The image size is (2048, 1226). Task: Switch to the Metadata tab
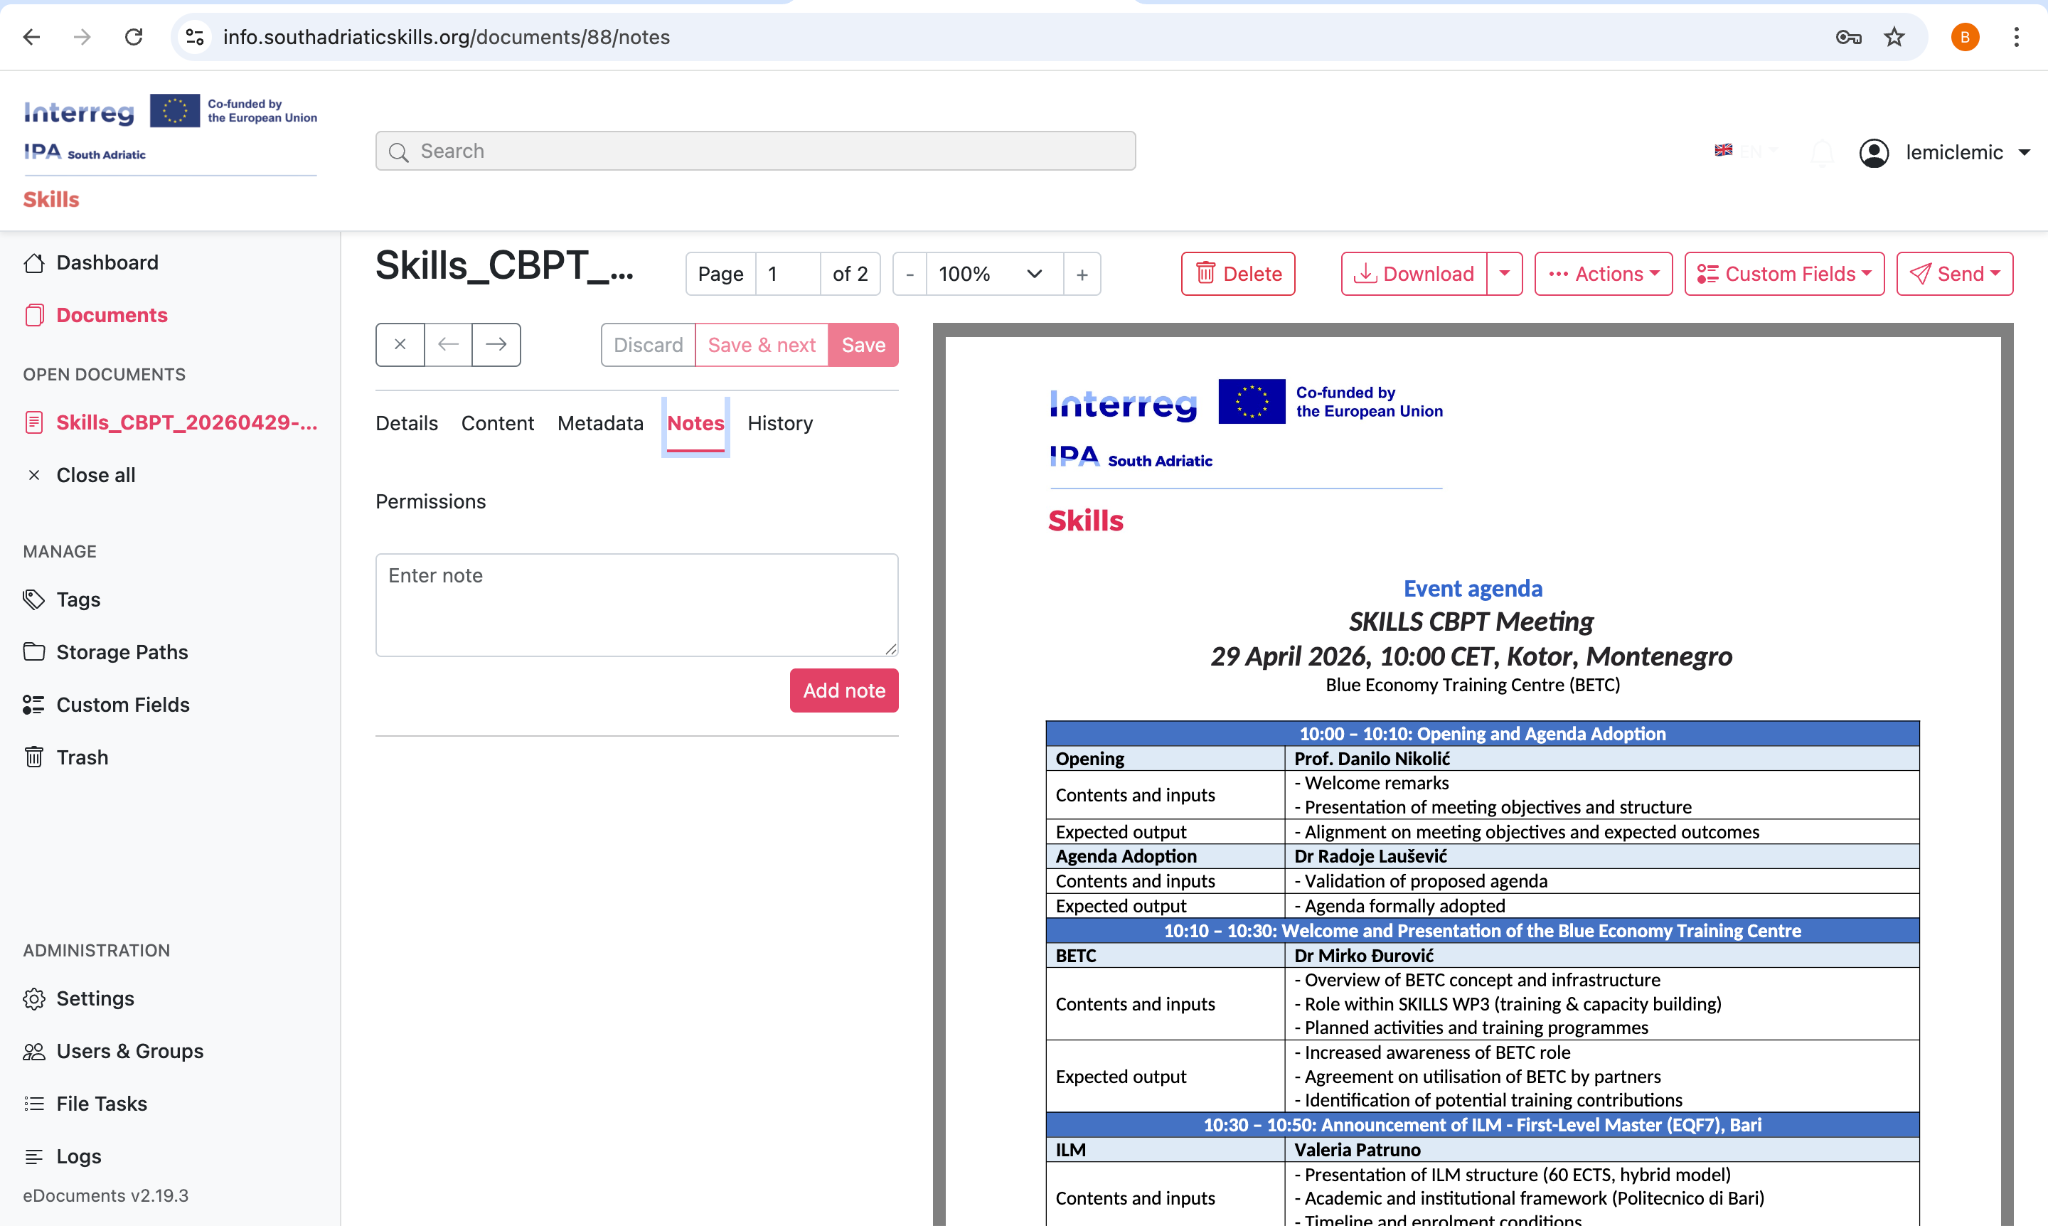[600, 423]
